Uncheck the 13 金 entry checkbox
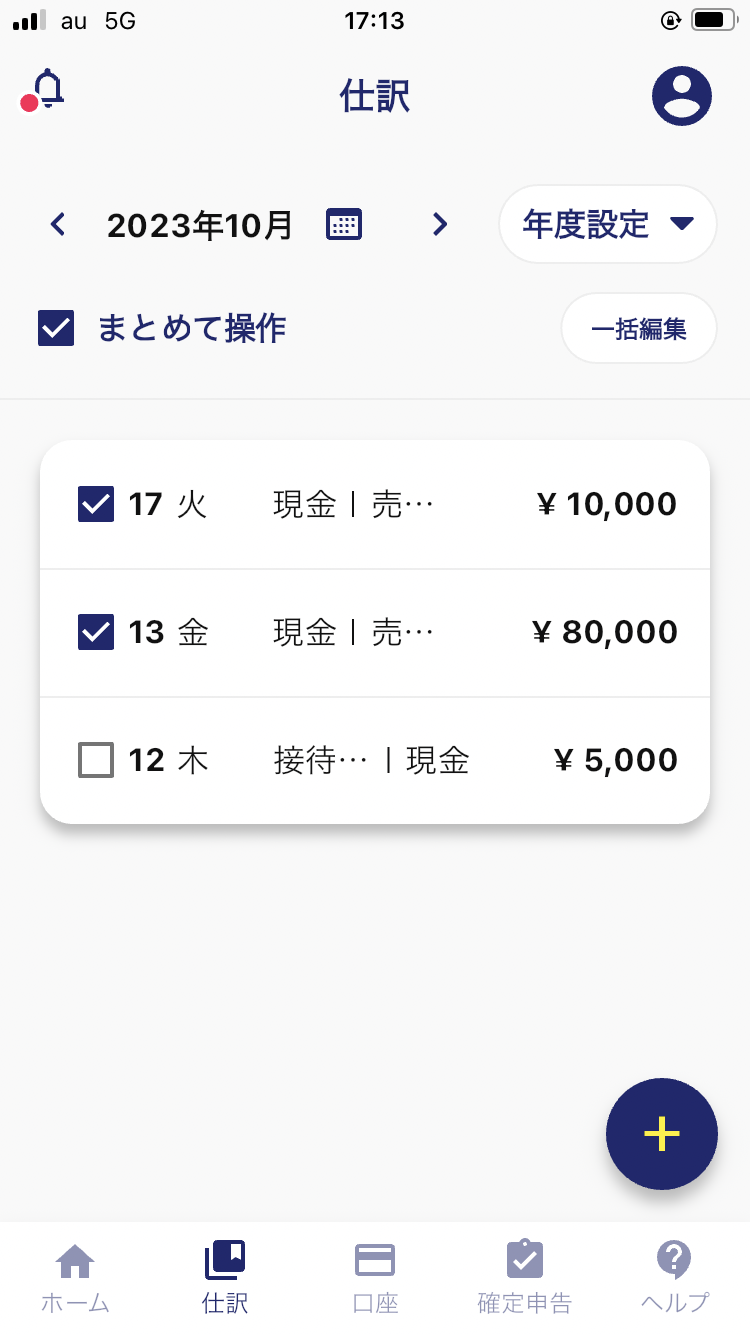 point(96,632)
